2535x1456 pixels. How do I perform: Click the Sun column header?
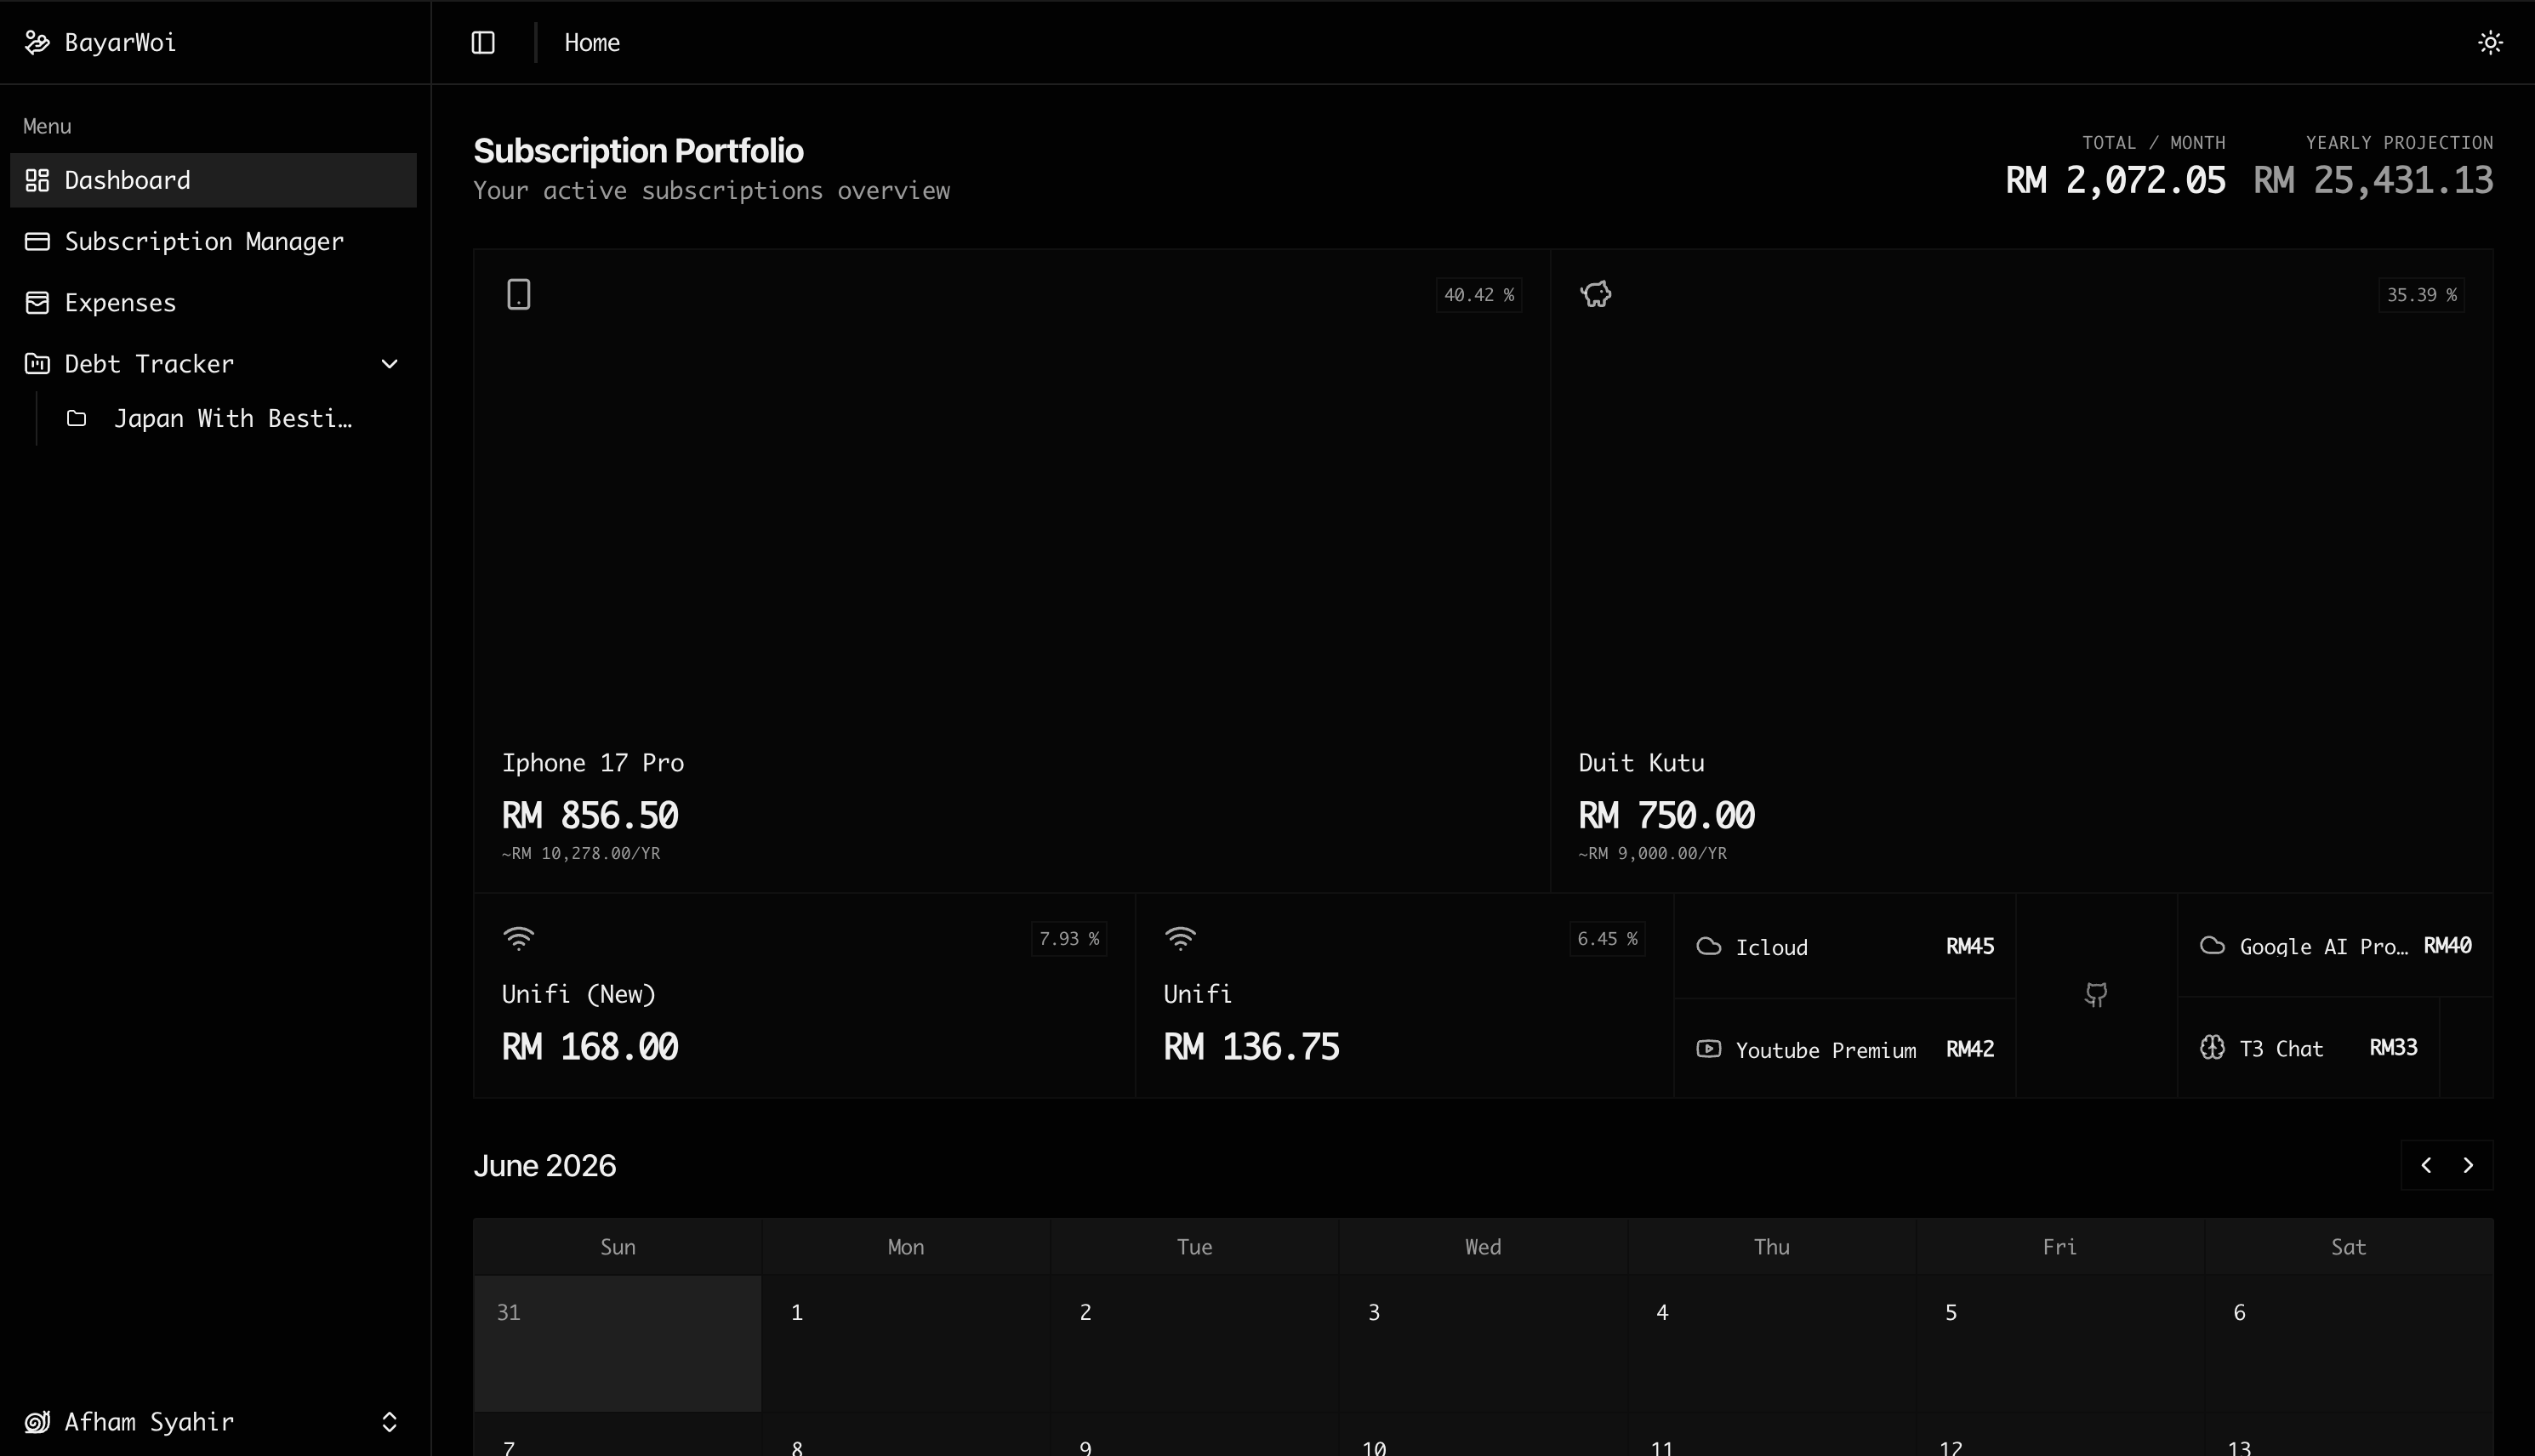coord(617,1247)
